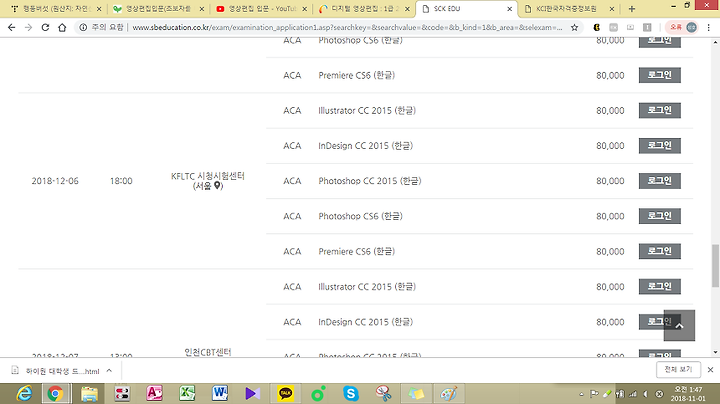Open a new browser tab
This screenshot has width=720, height=404.
point(632,9)
